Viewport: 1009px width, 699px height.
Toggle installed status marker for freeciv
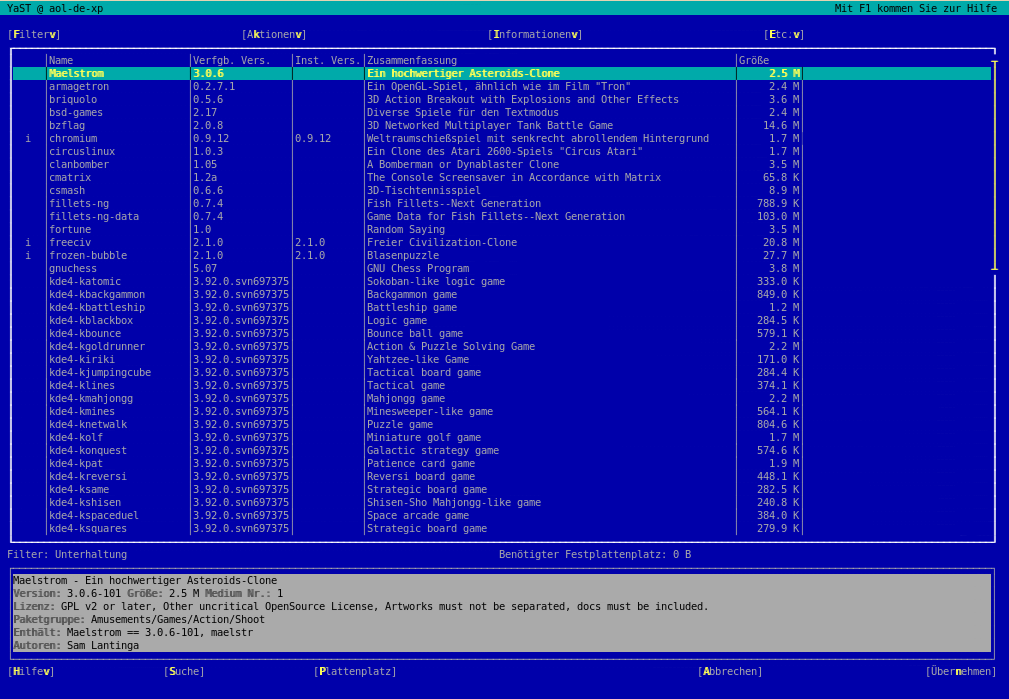pyautogui.click(x=28, y=243)
